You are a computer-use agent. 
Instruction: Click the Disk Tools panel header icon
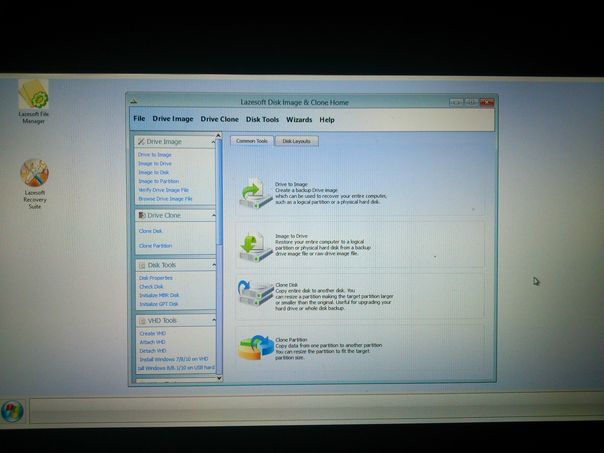click(x=142, y=265)
